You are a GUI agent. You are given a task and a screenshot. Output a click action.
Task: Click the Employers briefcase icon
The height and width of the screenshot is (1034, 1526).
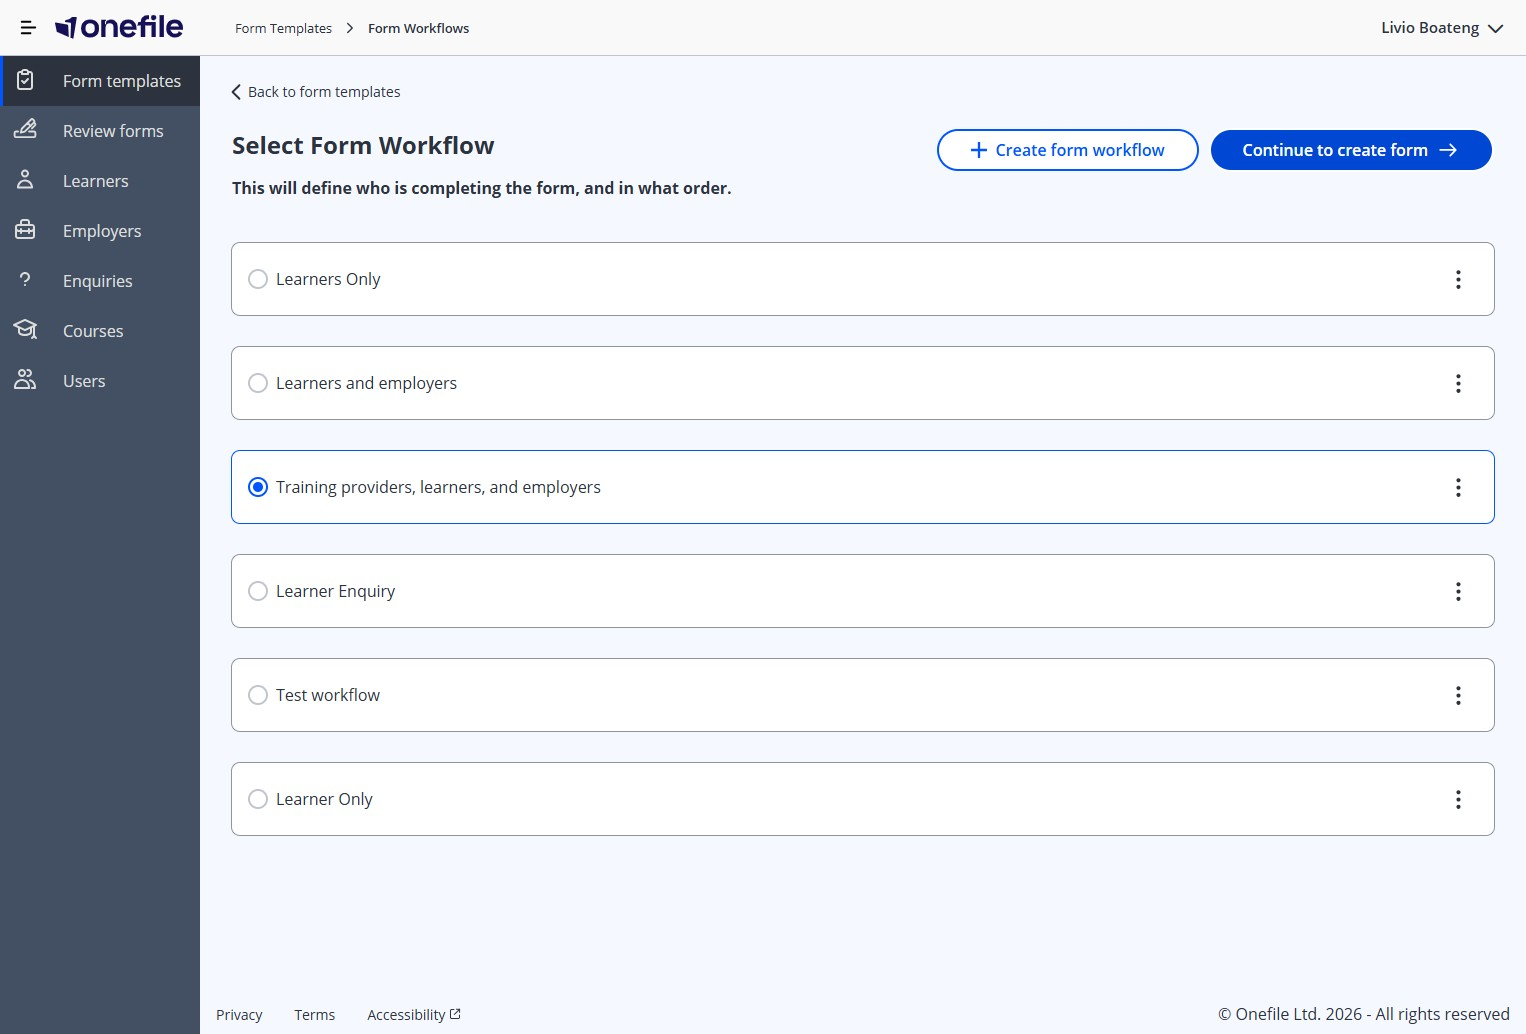25,230
